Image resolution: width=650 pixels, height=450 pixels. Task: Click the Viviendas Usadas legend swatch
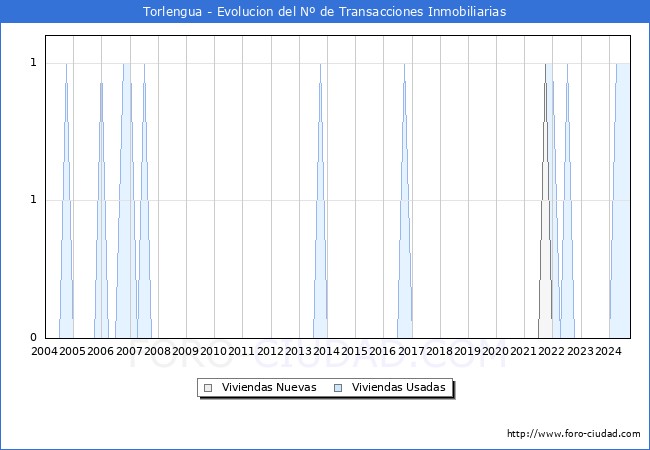point(338,388)
